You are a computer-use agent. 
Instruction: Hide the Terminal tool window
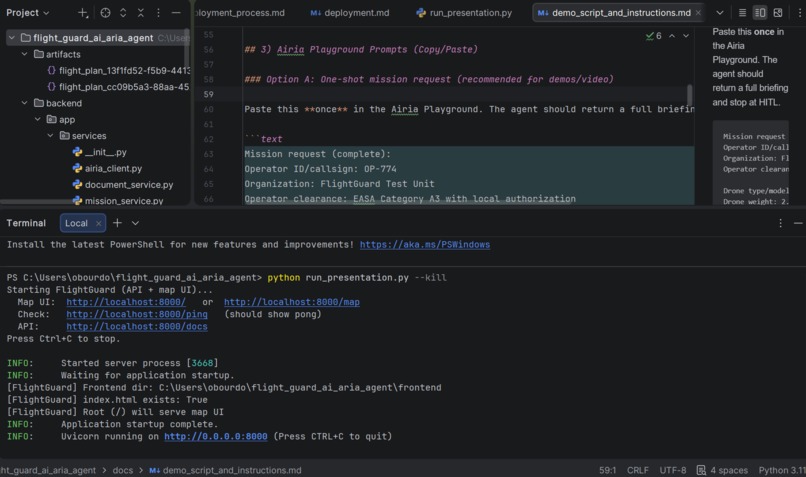pyautogui.click(x=798, y=223)
